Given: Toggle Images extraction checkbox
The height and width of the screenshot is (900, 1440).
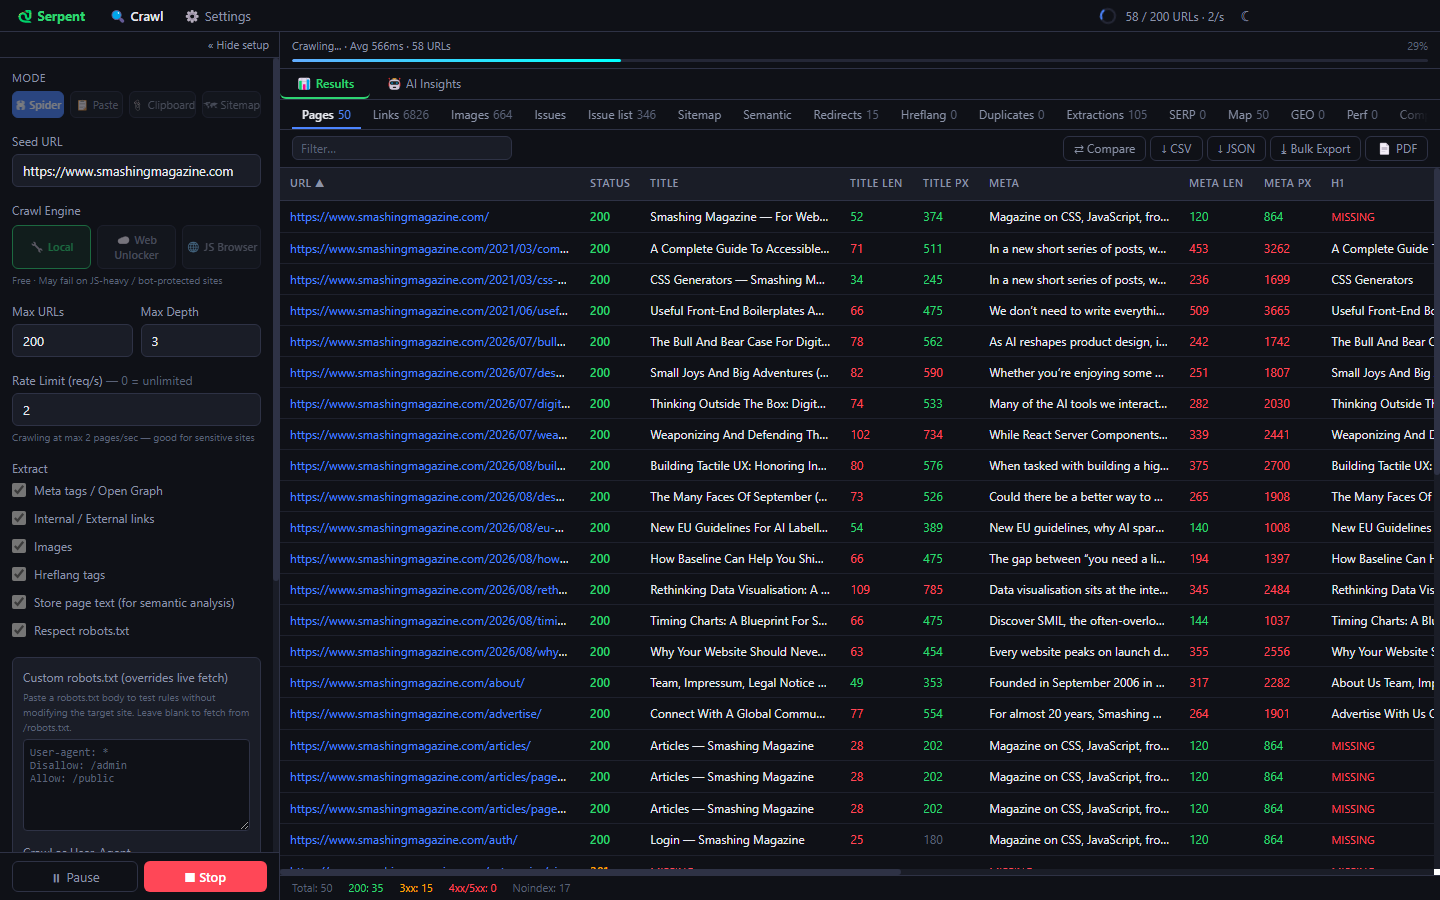Looking at the screenshot, I should click(19, 546).
